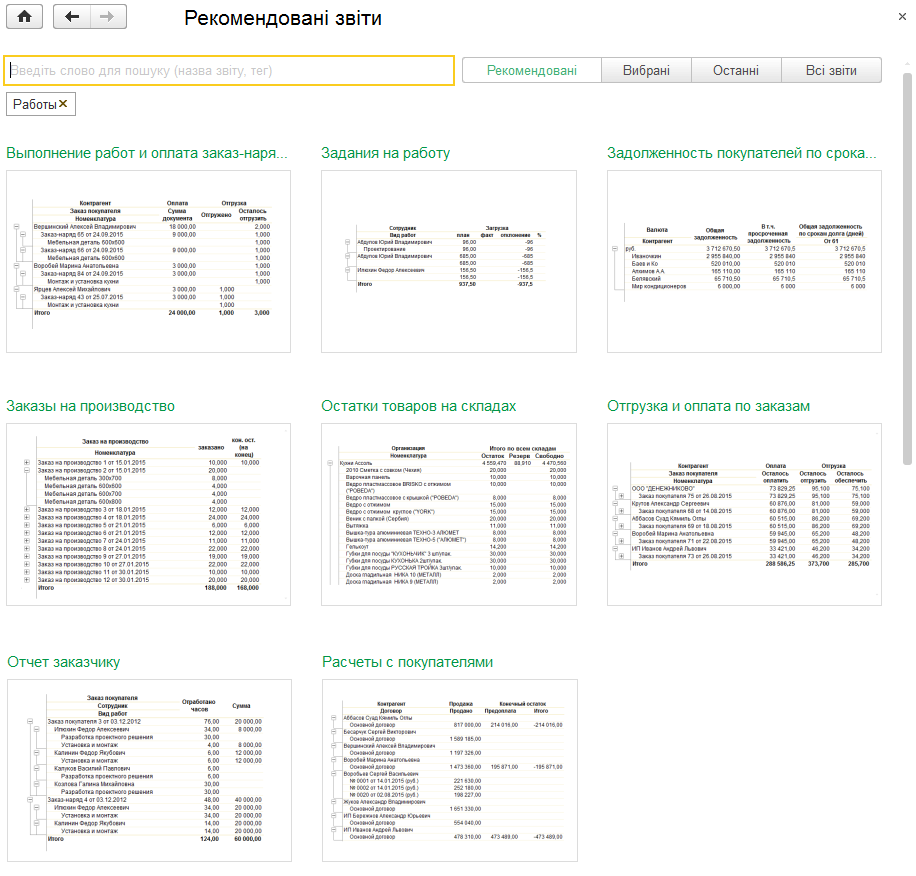Open the Отчет заказчику report link
The image size is (916, 876).
point(64,662)
